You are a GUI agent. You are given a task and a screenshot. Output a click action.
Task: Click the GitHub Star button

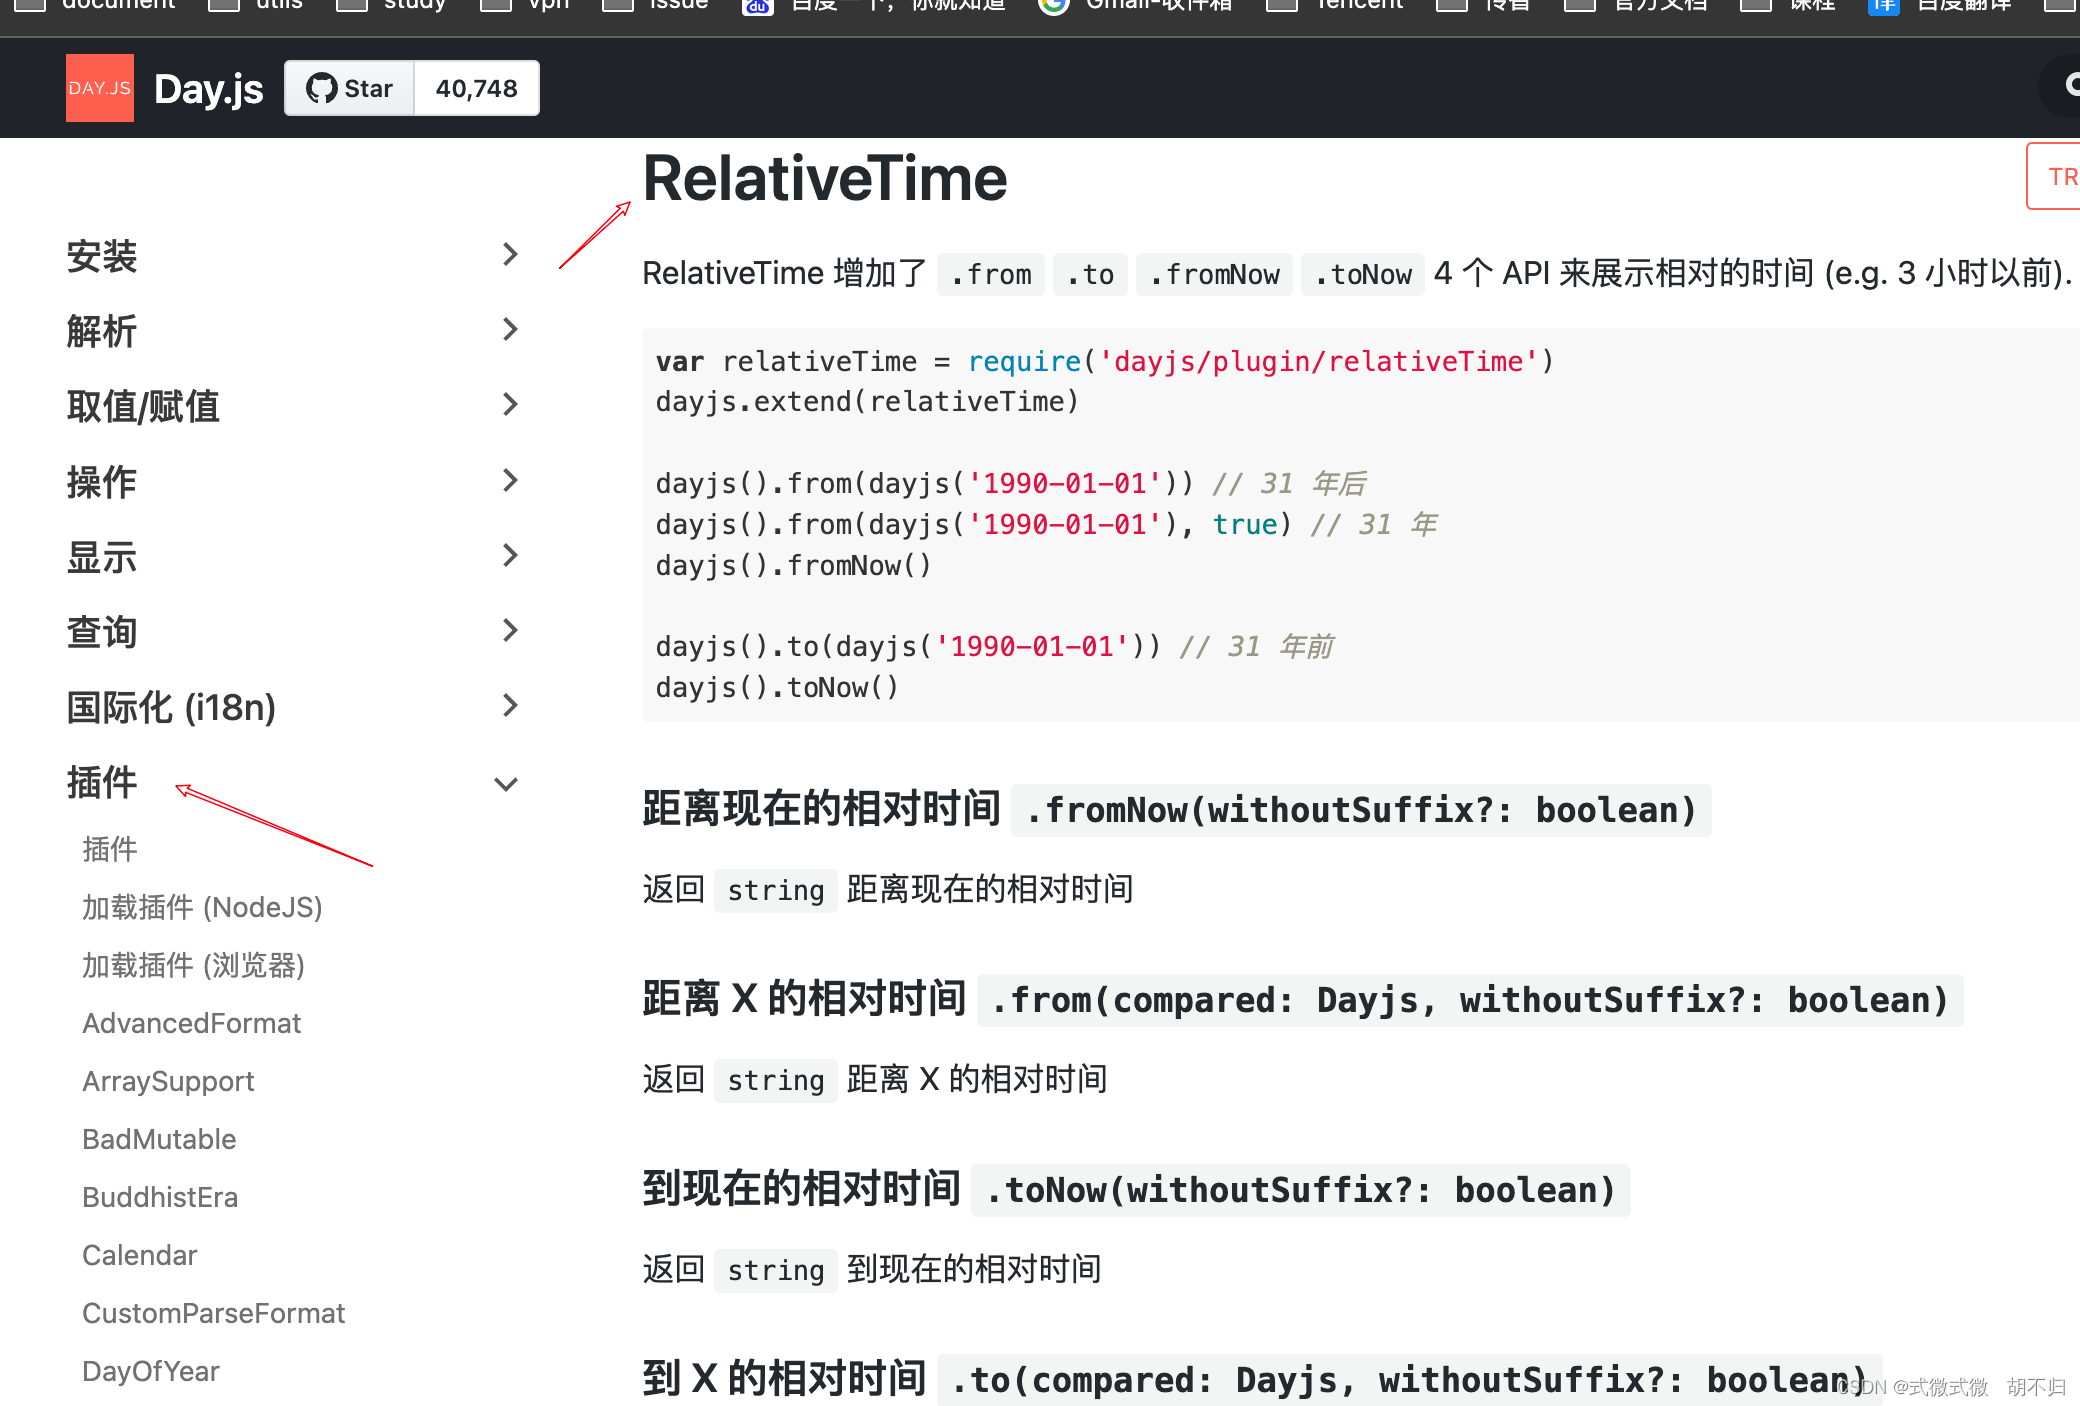pos(349,88)
